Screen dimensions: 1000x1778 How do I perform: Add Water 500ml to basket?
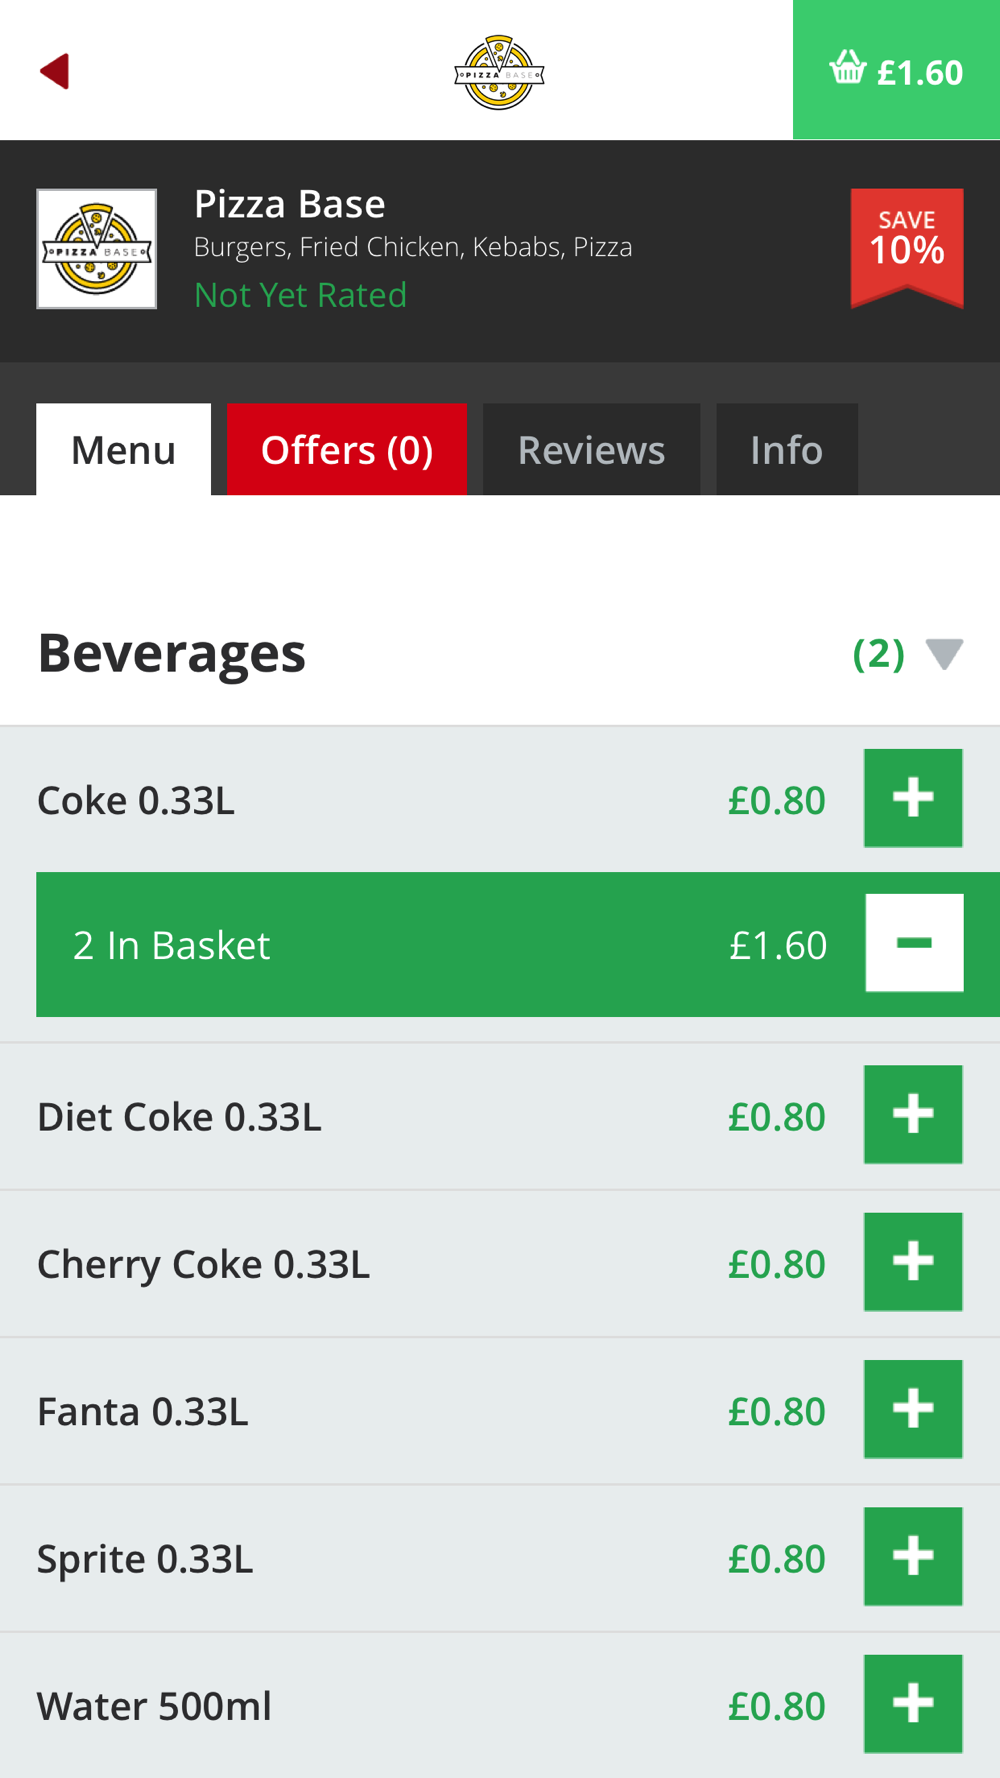point(913,1703)
